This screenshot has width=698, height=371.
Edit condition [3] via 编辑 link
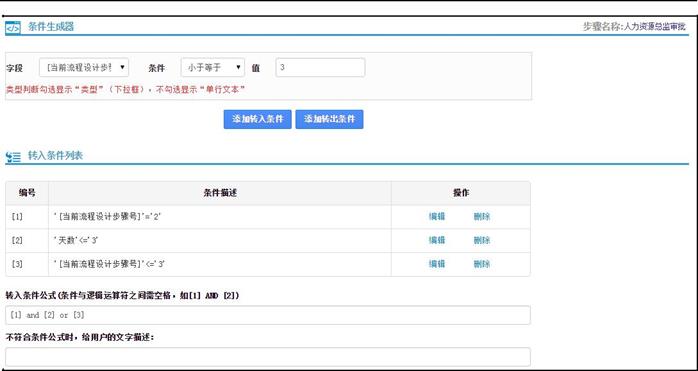(437, 264)
